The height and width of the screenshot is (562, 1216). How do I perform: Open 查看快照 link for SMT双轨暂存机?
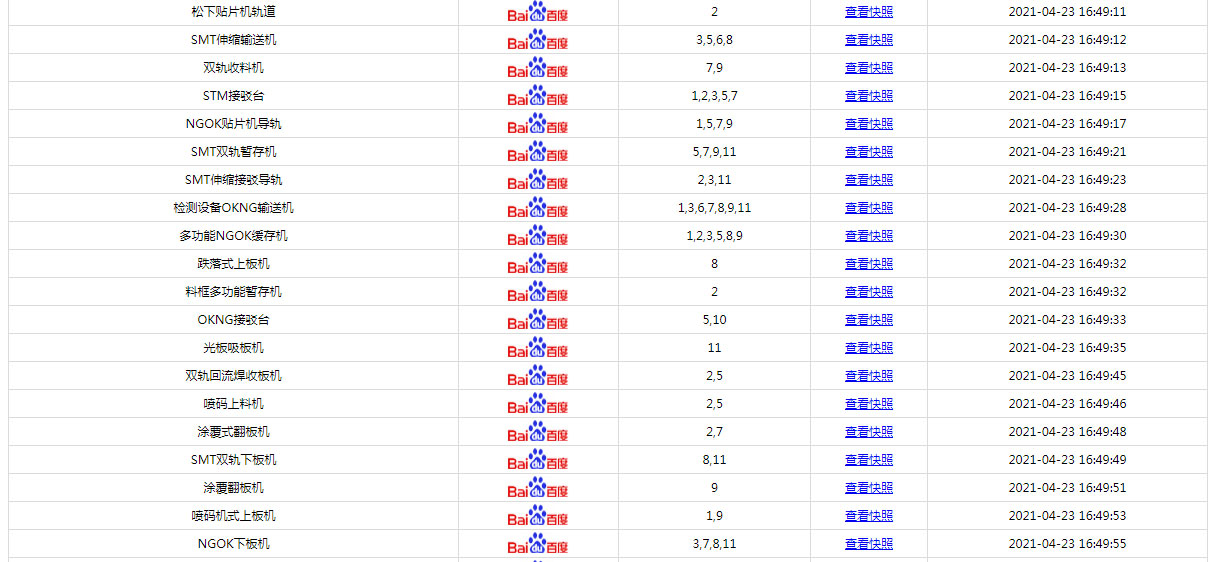pos(869,152)
